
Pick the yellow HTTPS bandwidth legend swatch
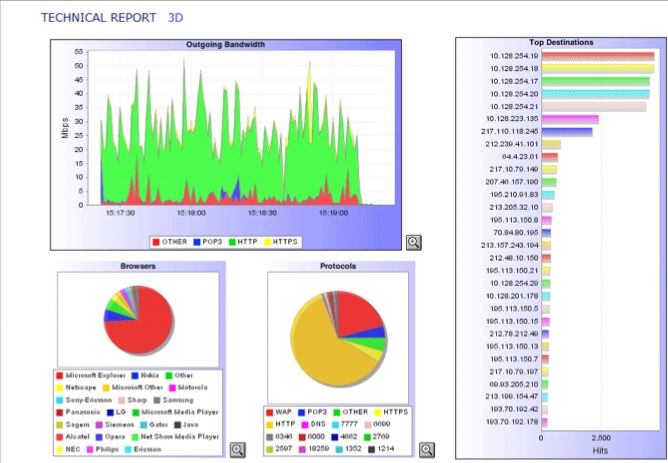268,242
